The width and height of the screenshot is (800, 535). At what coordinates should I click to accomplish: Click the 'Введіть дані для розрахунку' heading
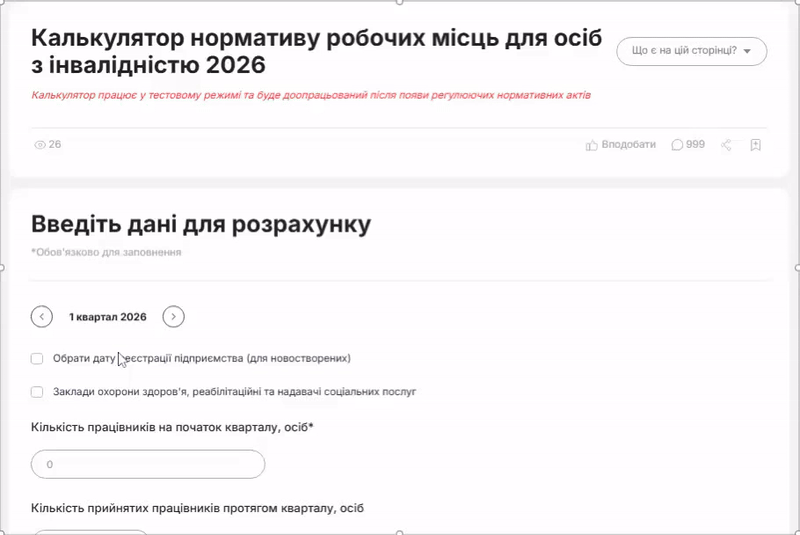(201, 224)
